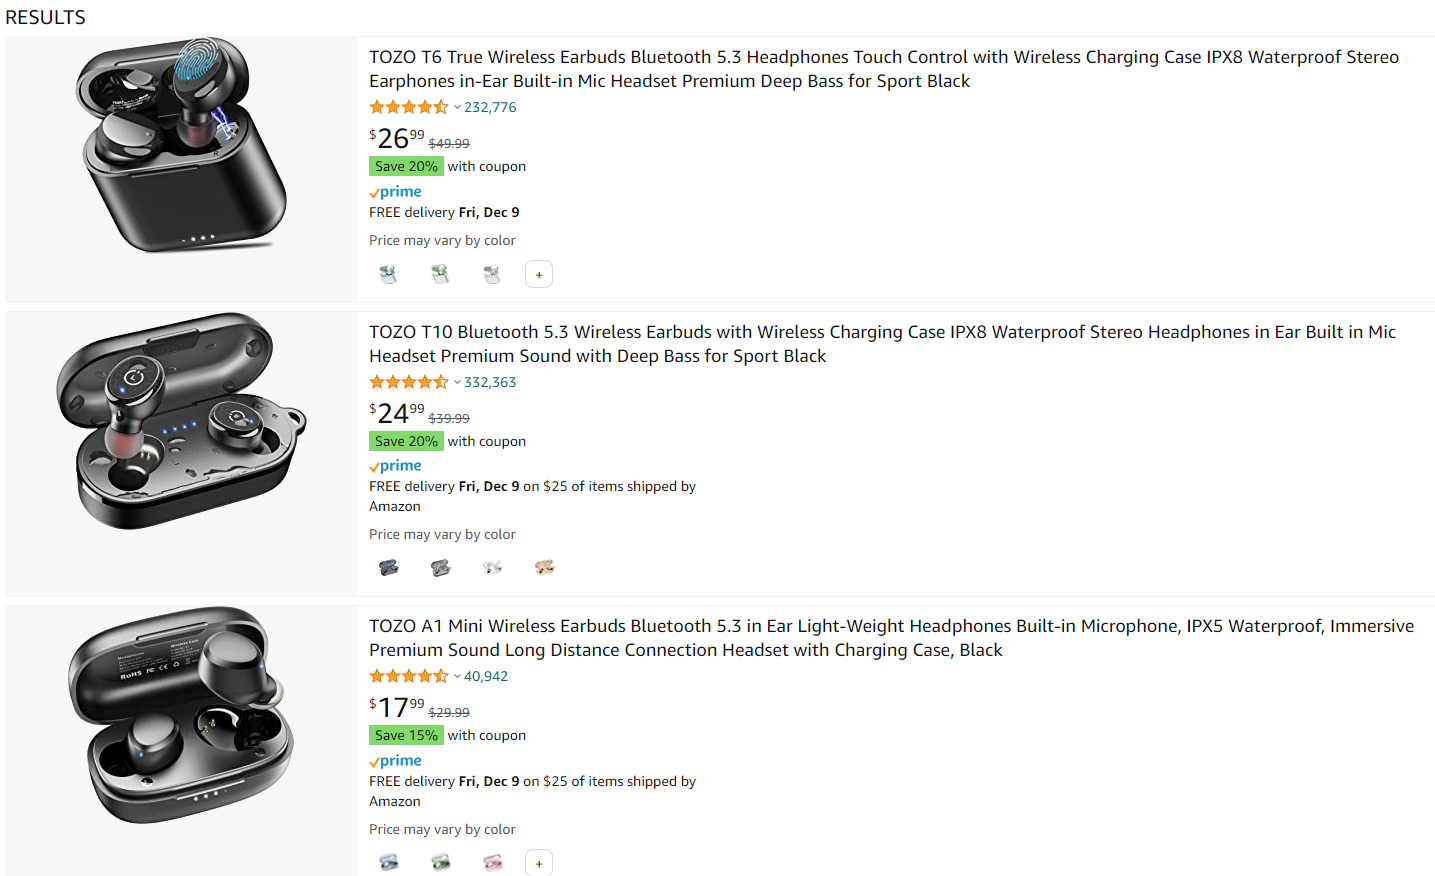Open the TOZO T10 product image
Image resolution: width=1435 pixels, height=876 pixels.
(181, 421)
